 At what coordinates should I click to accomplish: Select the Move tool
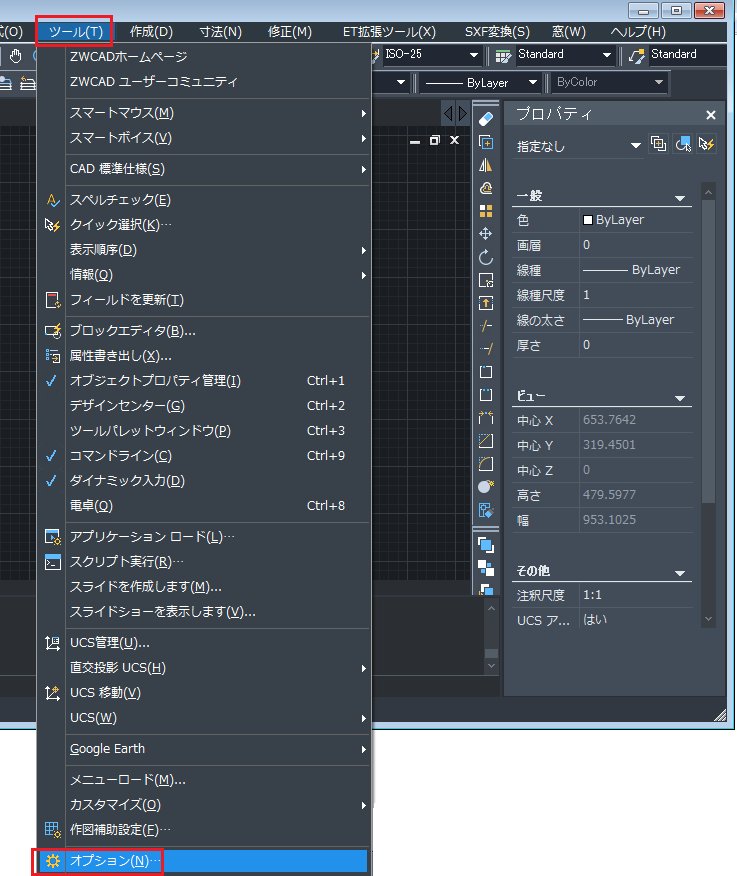pyautogui.click(x=486, y=234)
